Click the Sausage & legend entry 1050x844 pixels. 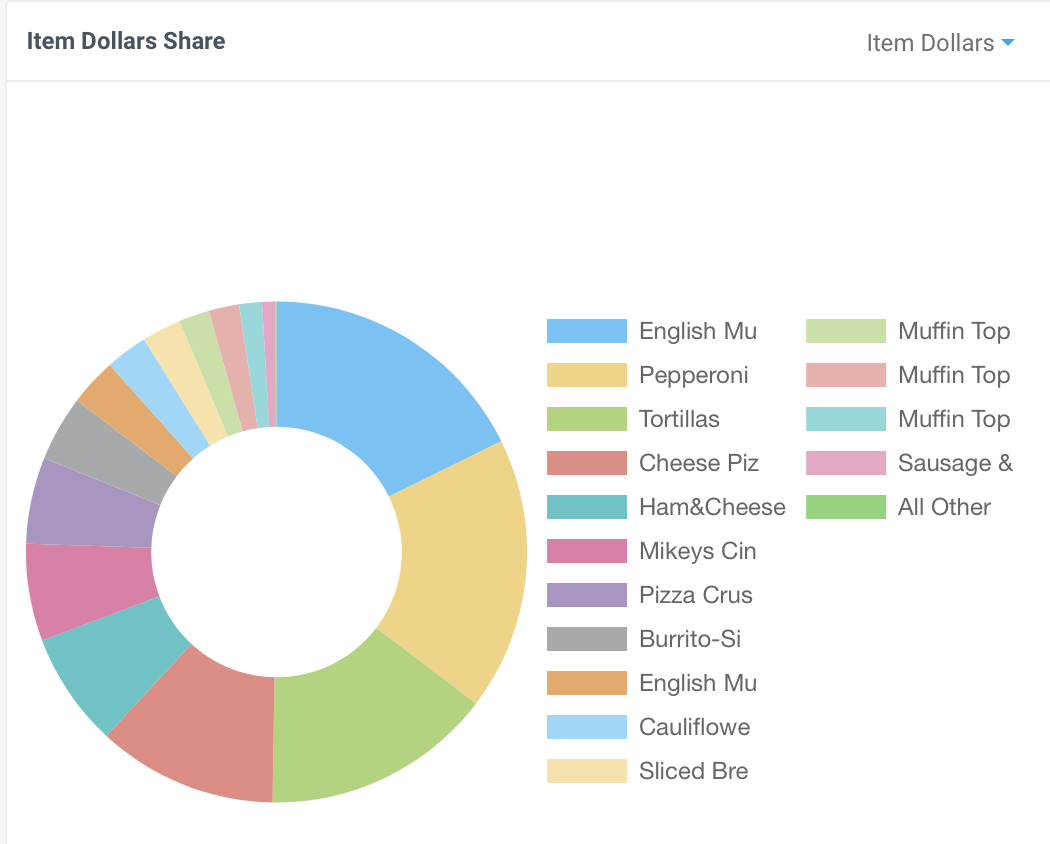pyautogui.click(x=909, y=463)
